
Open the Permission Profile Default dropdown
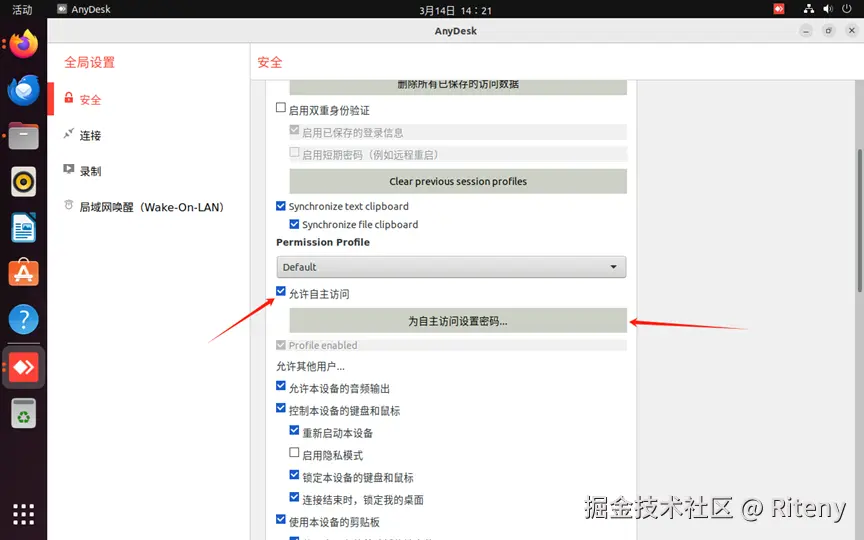tap(451, 267)
